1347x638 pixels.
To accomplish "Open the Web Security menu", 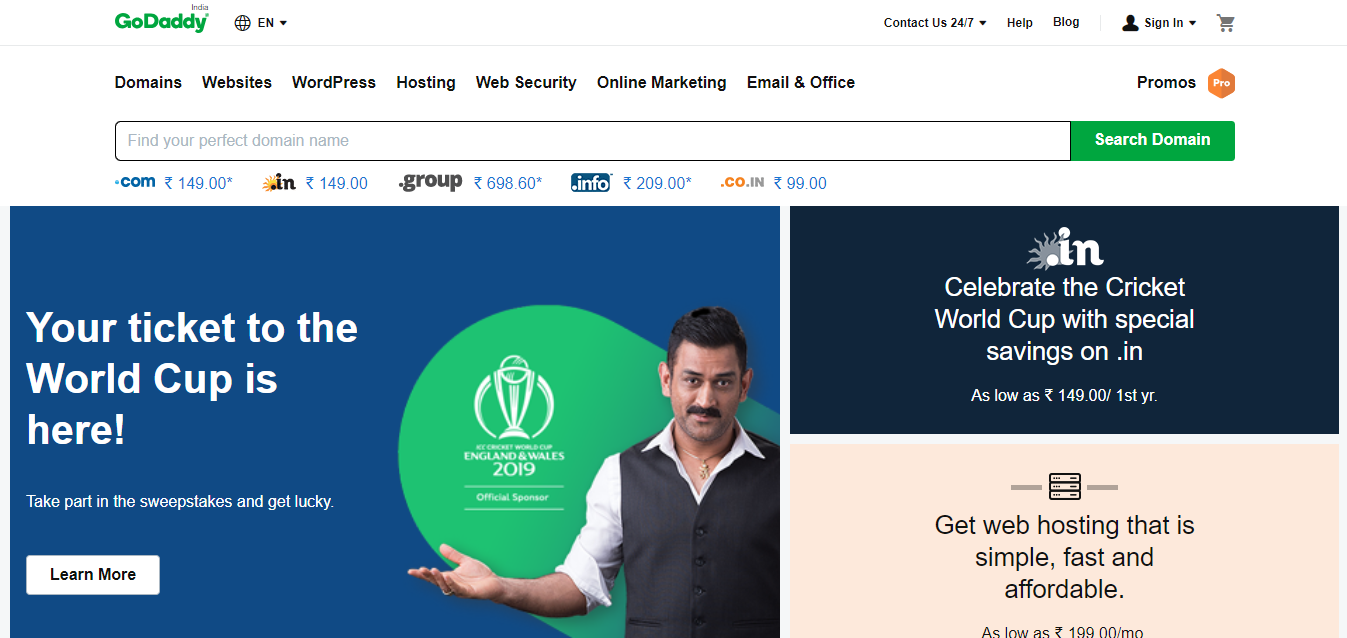I will (x=525, y=82).
